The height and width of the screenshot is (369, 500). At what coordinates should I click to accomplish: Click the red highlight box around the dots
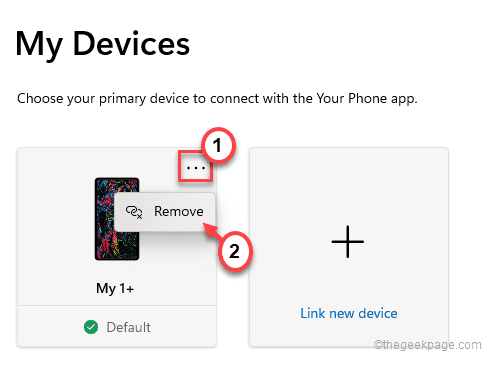(x=196, y=166)
